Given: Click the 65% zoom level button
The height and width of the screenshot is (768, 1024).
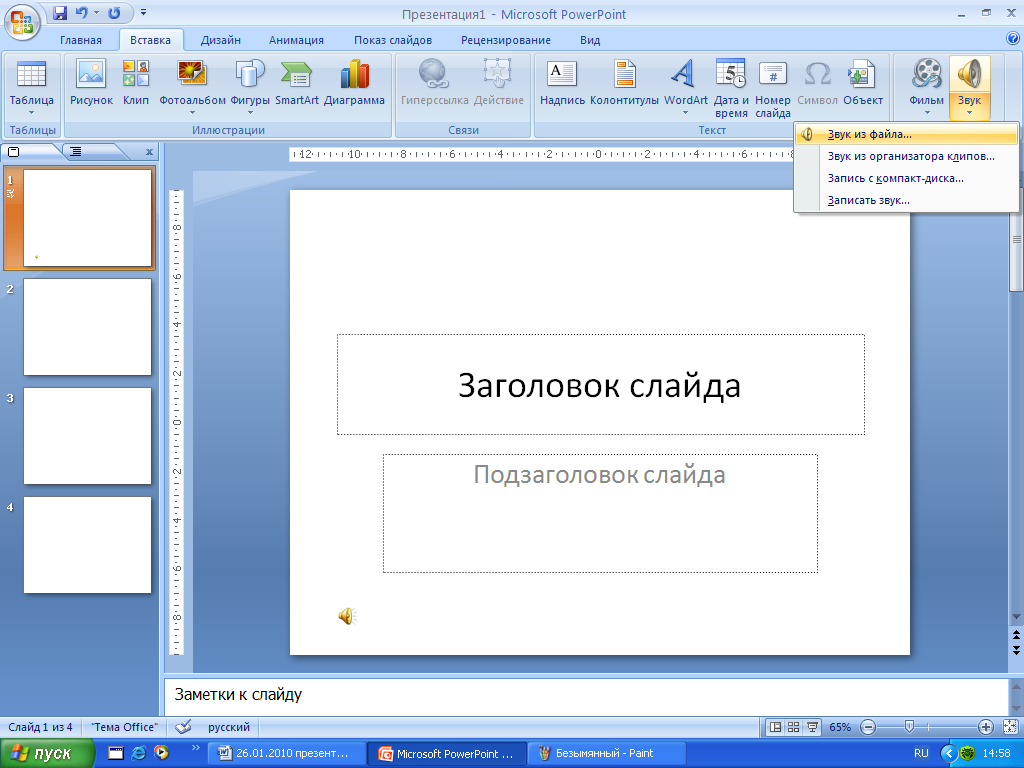Looking at the screenshot, I should click(840, 727).
